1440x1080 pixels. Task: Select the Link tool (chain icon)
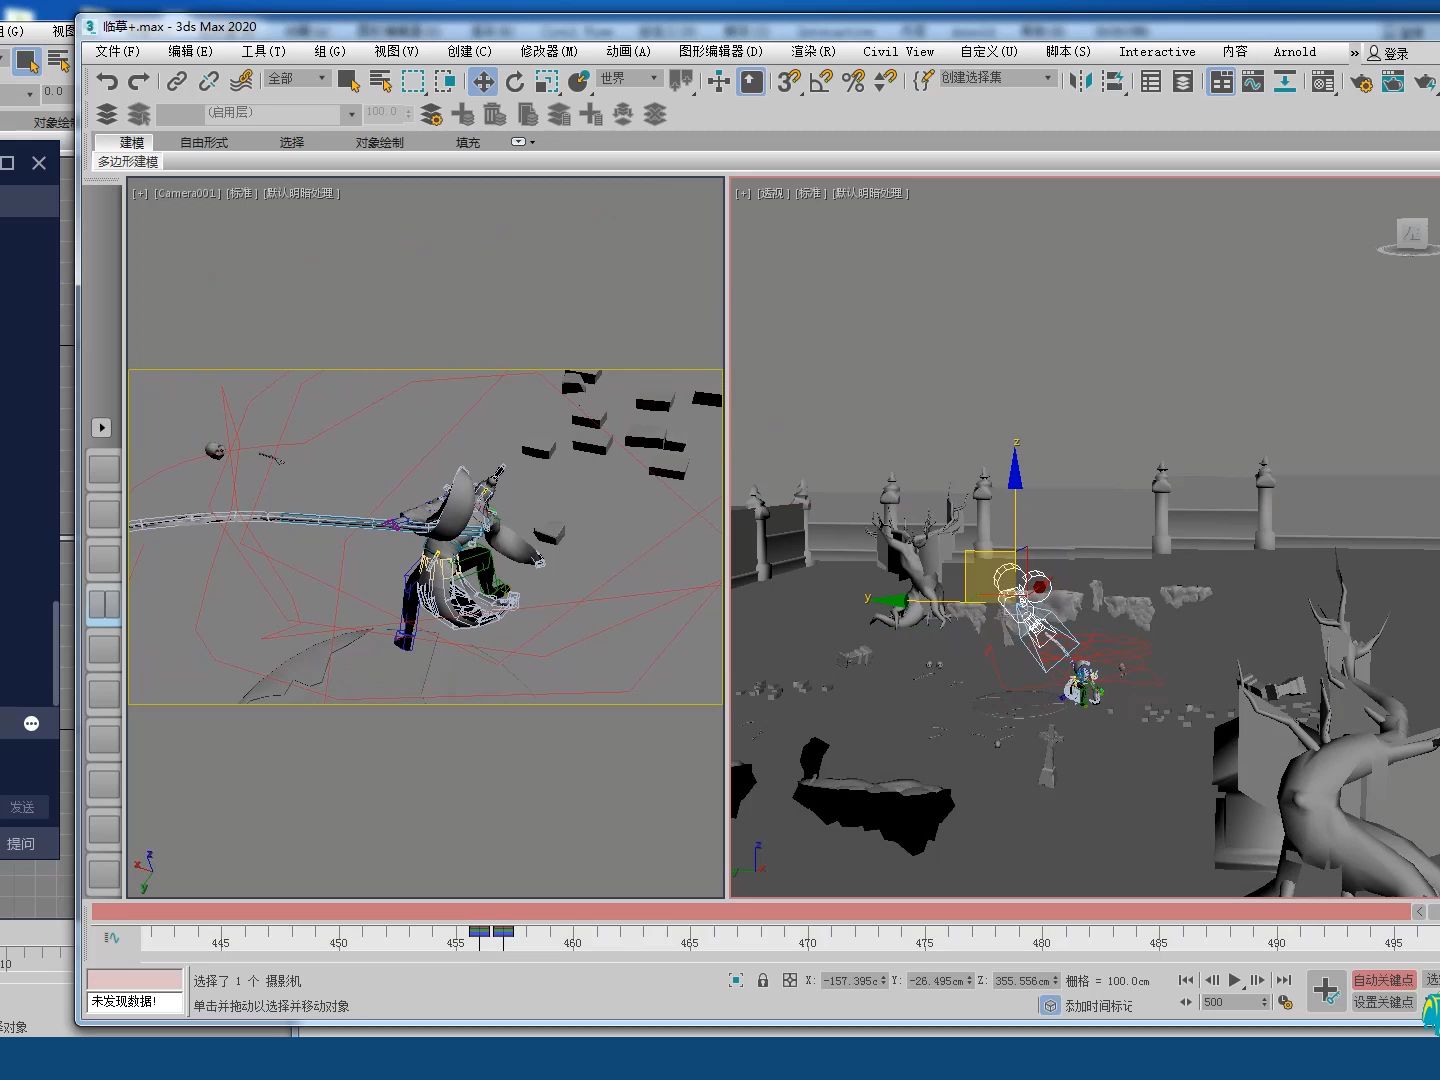coord(177,81)
